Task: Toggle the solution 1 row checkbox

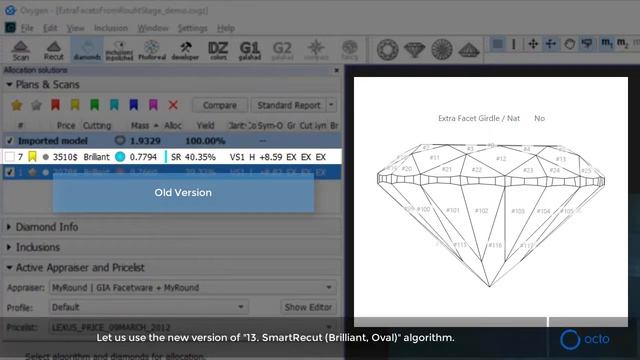Action: [9, 172]
